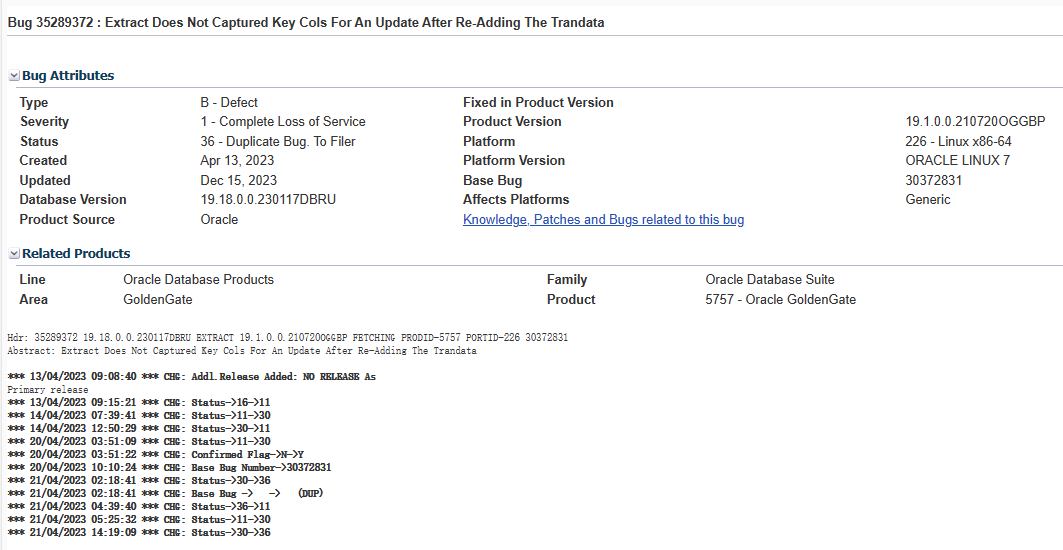Click the Updated date Dec 15, 2023
The image size is (1063, 550).
click(238, 180)
